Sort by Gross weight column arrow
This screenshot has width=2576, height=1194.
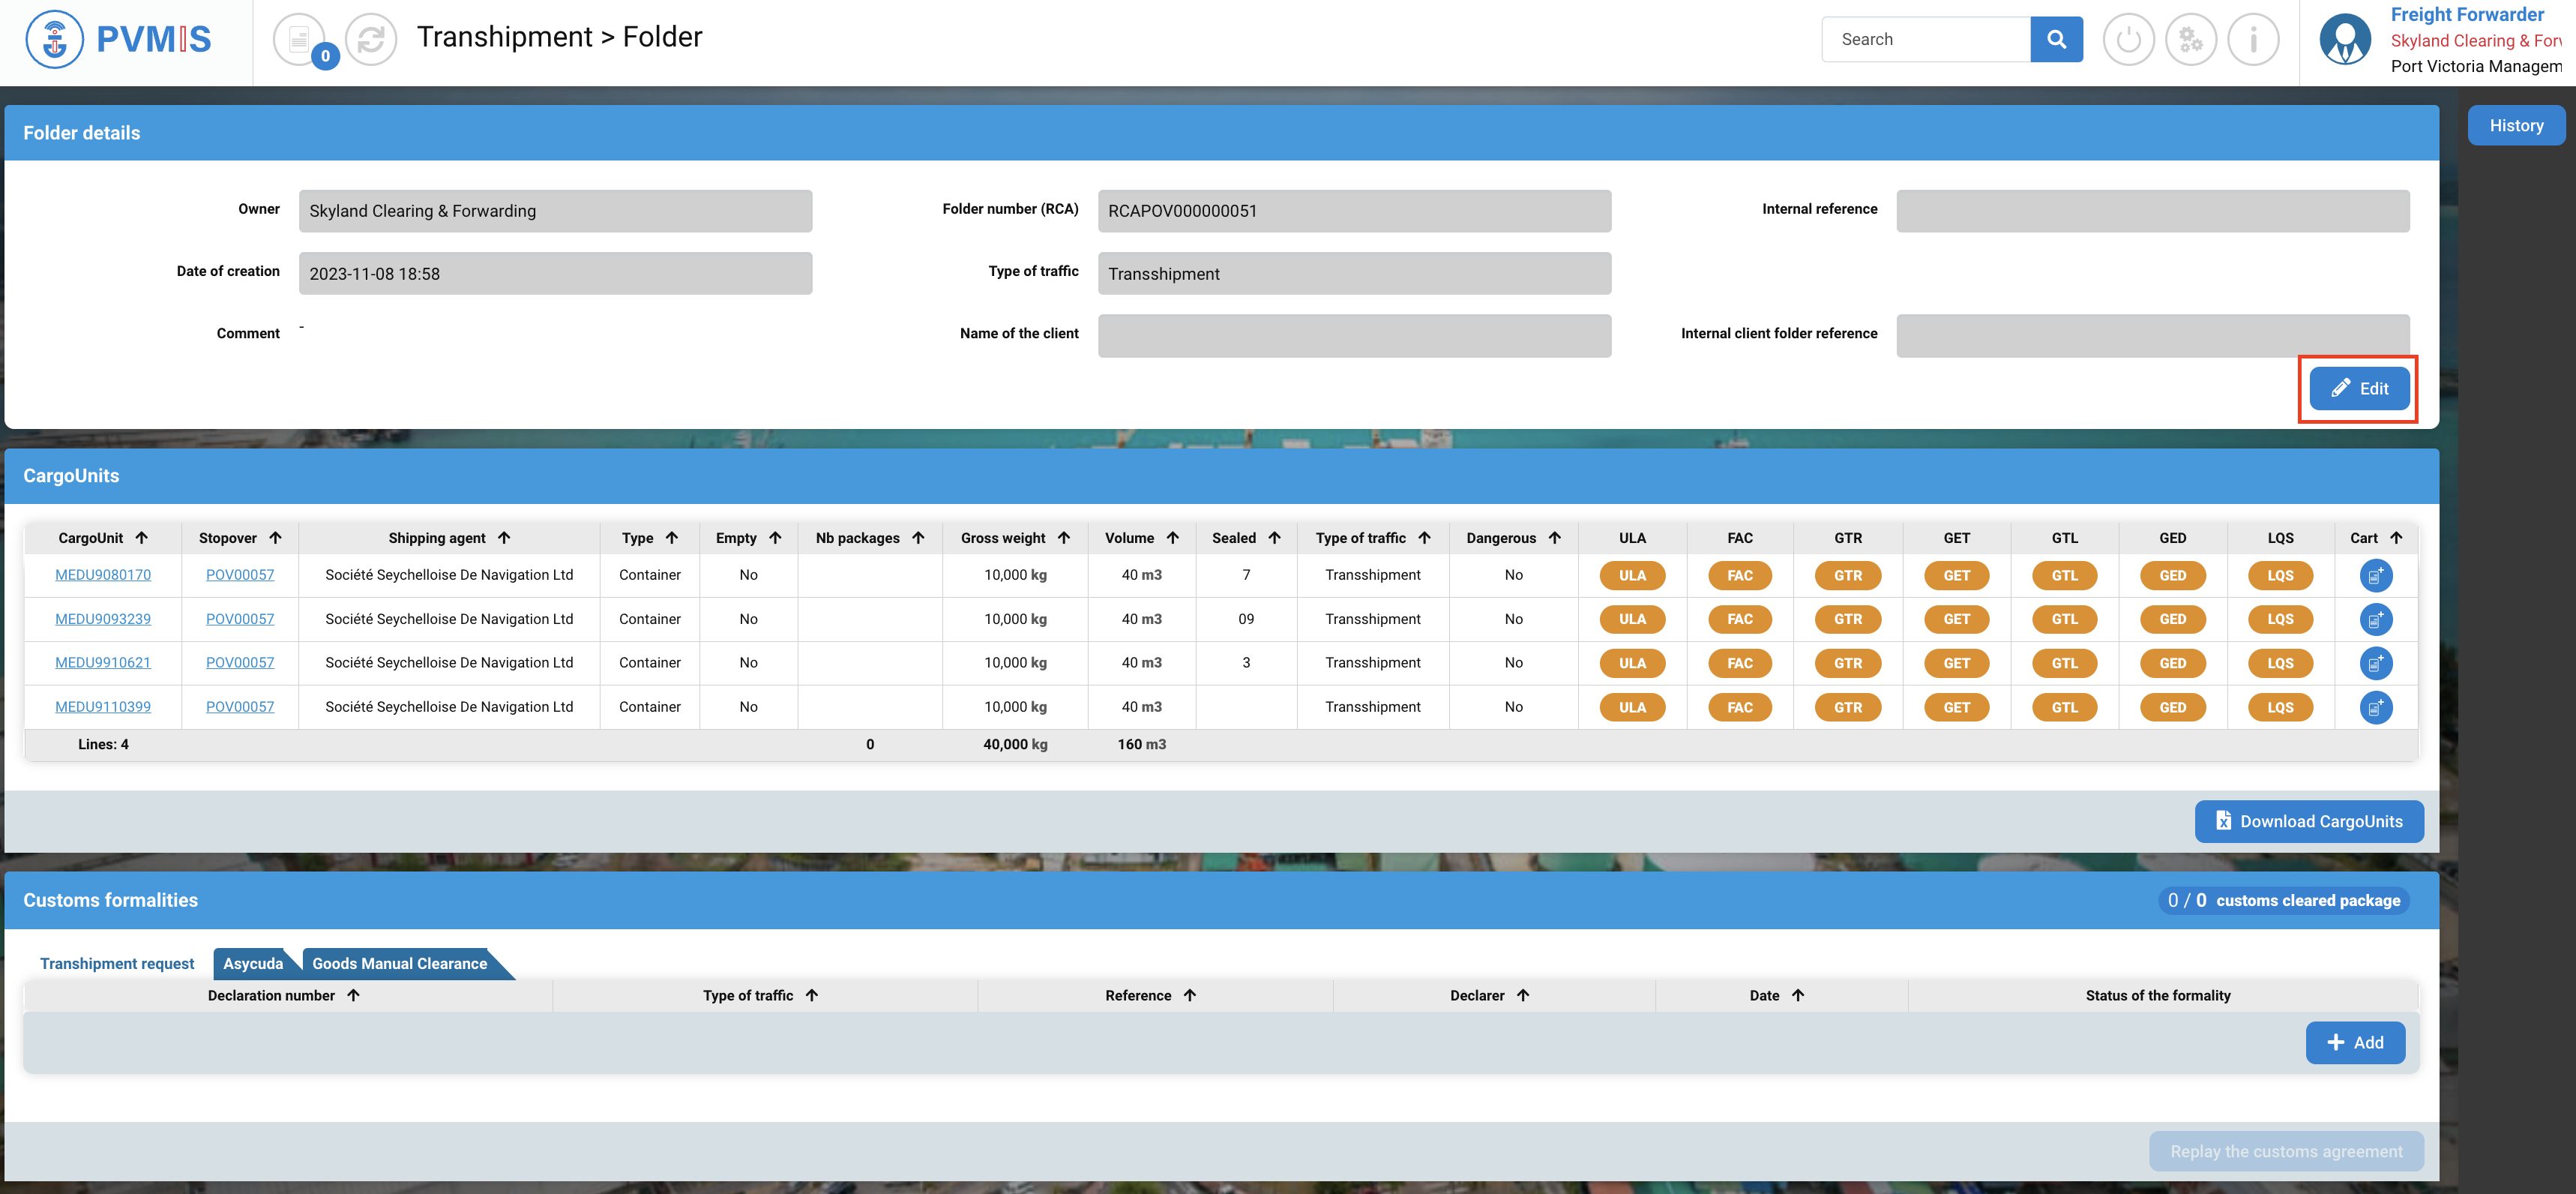[1064, 538]
